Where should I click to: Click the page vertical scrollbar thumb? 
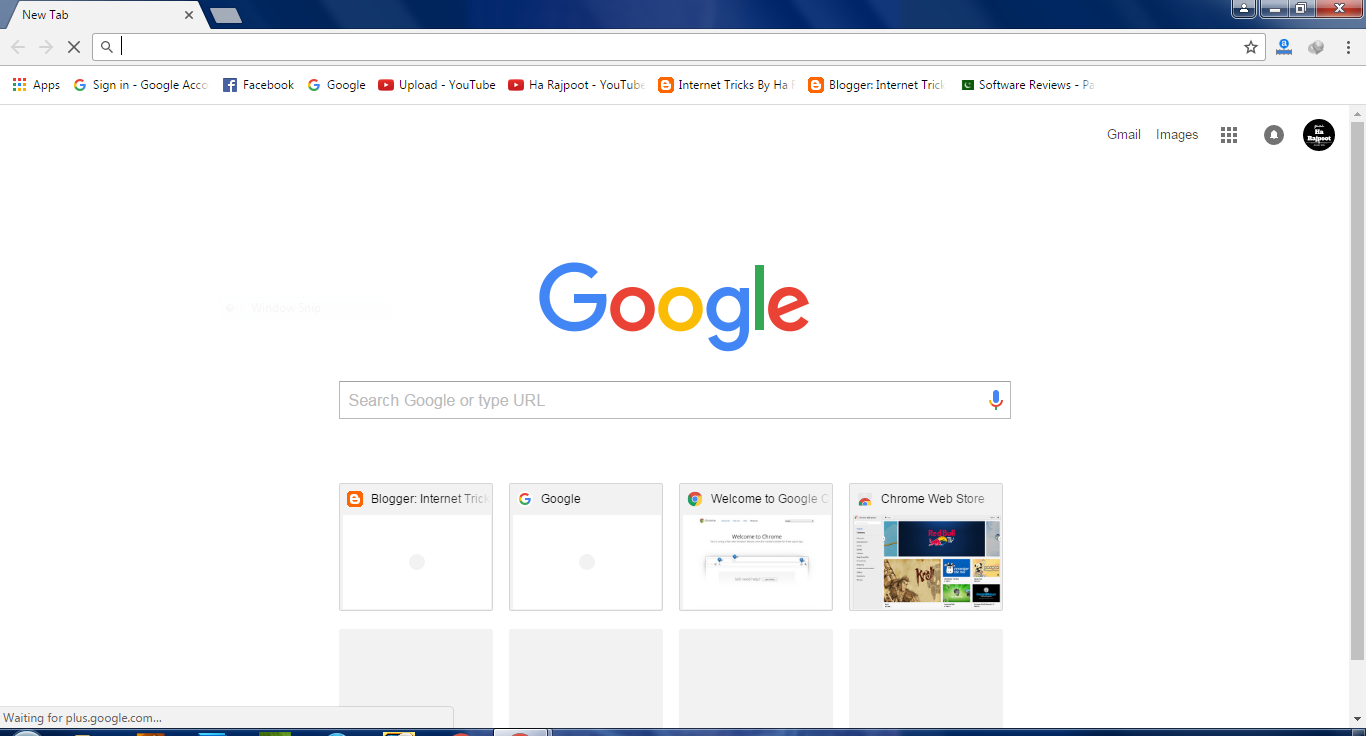click(1357, 390)
